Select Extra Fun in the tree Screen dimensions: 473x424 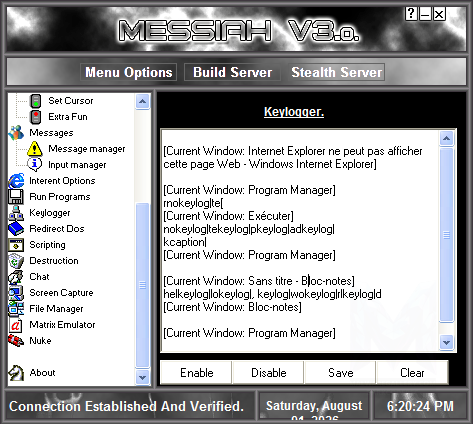pos(68,117)
